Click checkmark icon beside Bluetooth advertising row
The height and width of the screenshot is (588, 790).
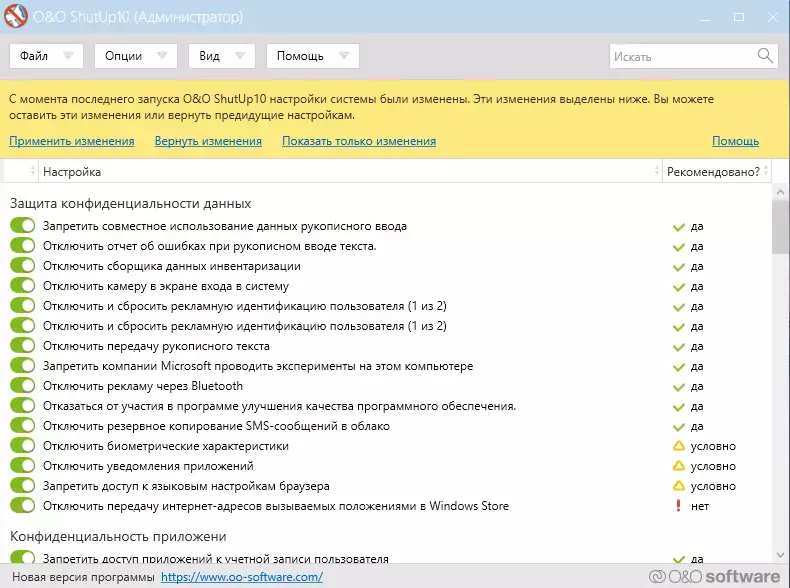click(679, 387)
